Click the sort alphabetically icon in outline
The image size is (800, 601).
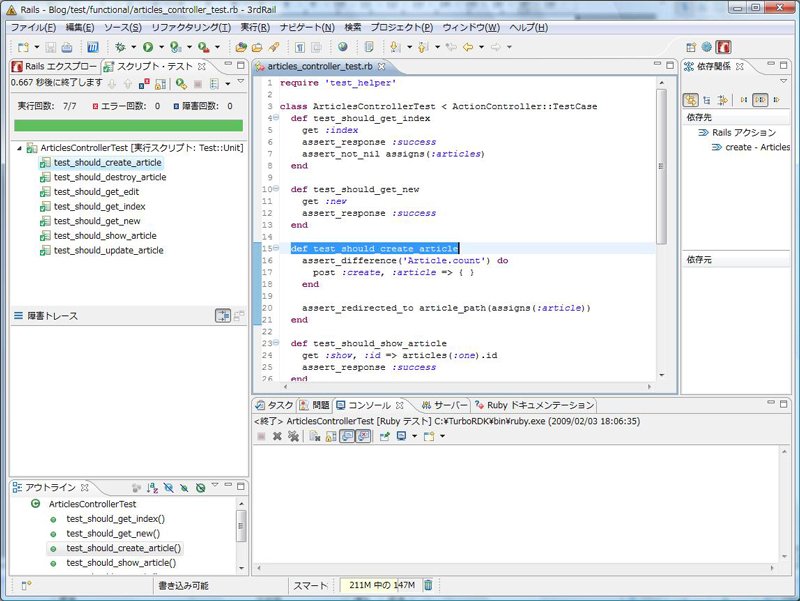pos(152,488)
